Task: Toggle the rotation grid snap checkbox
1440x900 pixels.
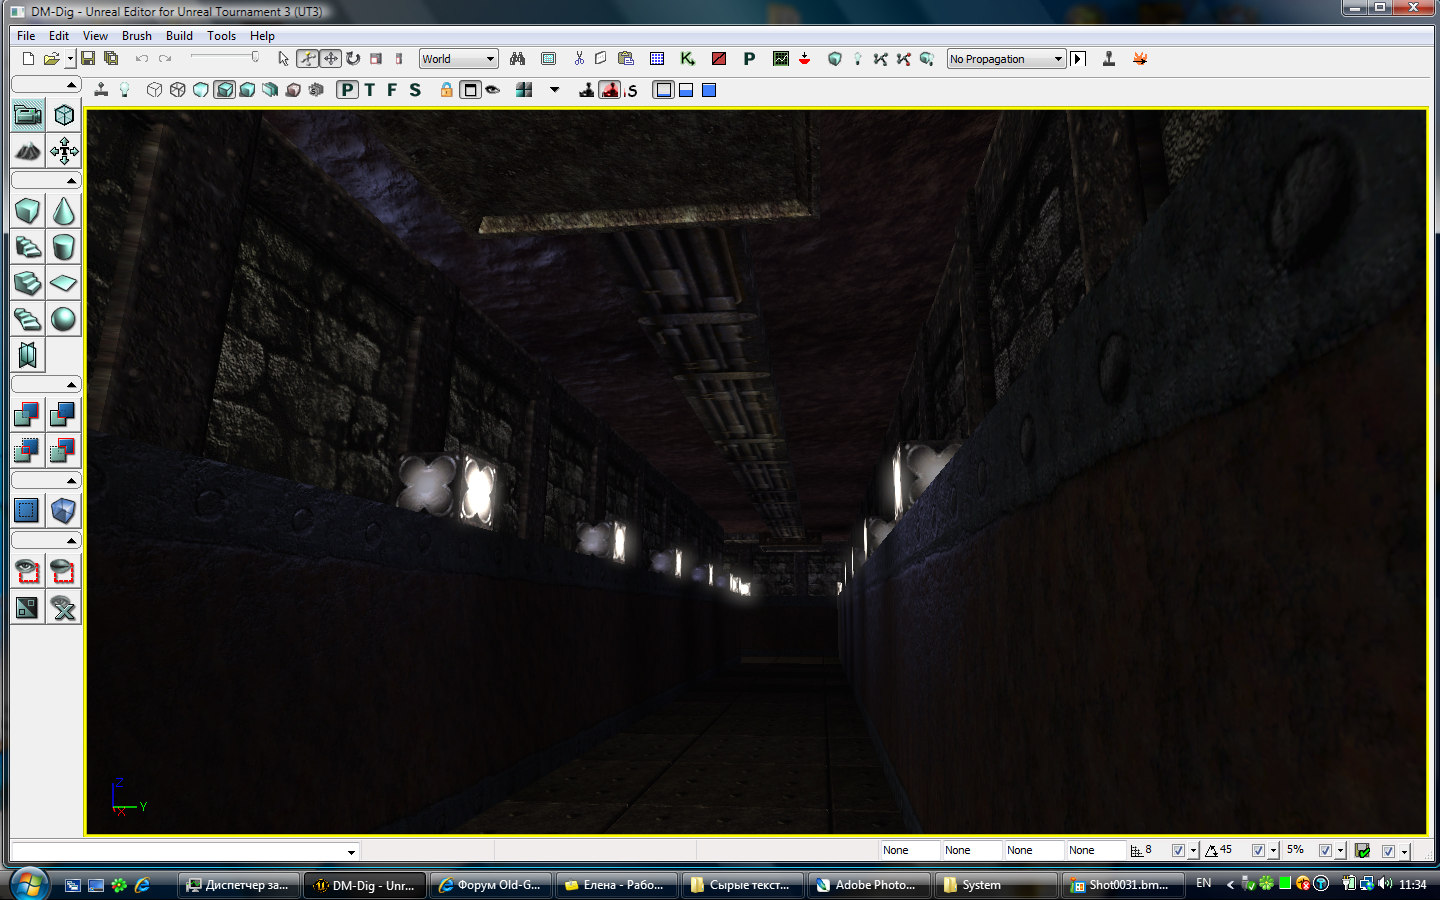Action: (x=1258, y=851)
